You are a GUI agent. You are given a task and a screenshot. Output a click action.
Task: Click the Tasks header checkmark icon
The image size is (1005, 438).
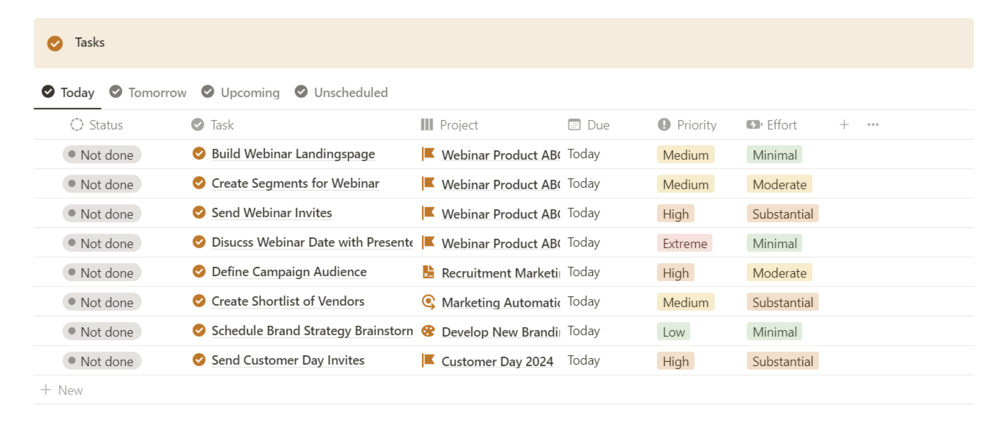tap(55, 43)
